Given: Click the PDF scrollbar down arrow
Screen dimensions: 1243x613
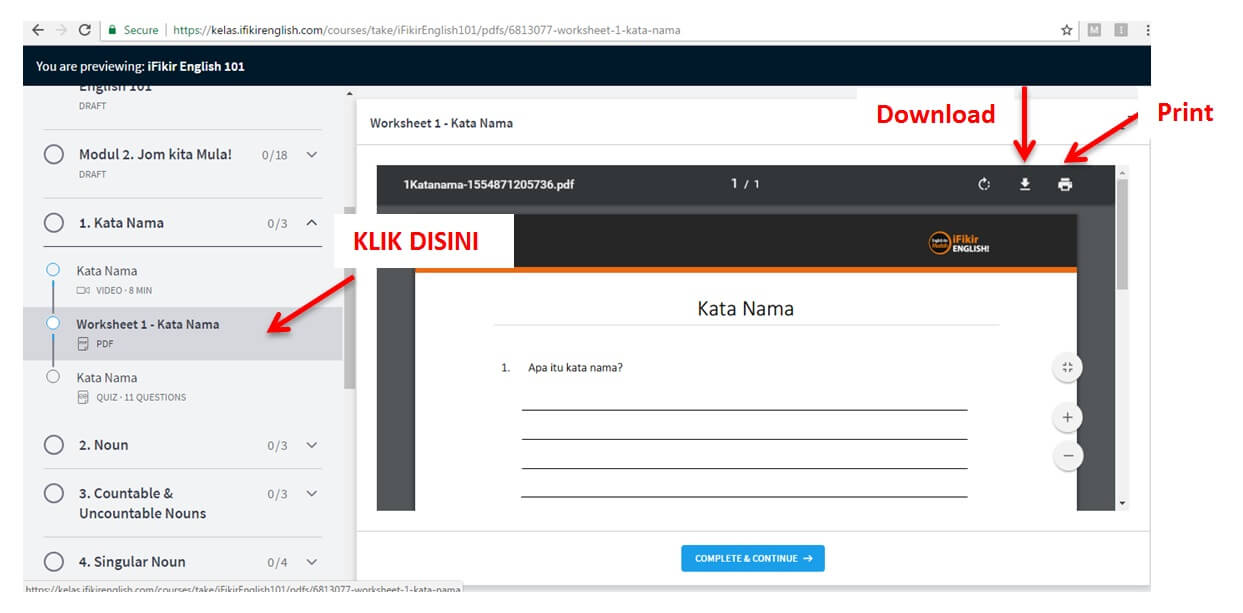Looking at the screenshot, I should (x=1122, y=503).
